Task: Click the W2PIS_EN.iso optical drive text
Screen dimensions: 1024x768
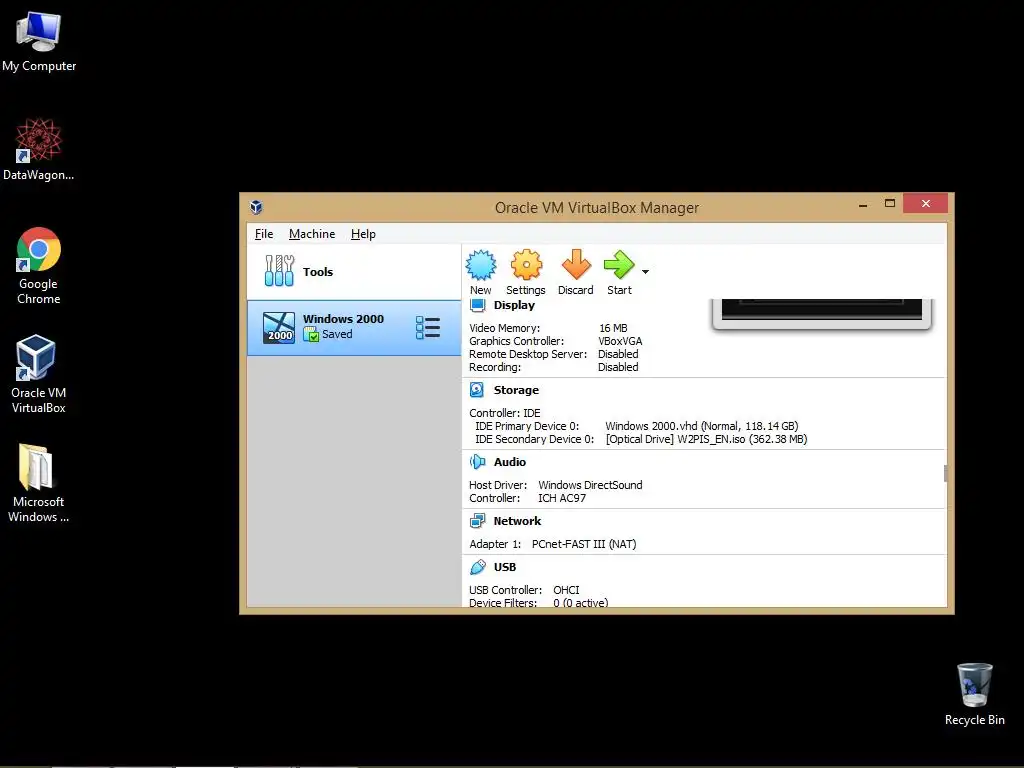Action: click(706, 439)
